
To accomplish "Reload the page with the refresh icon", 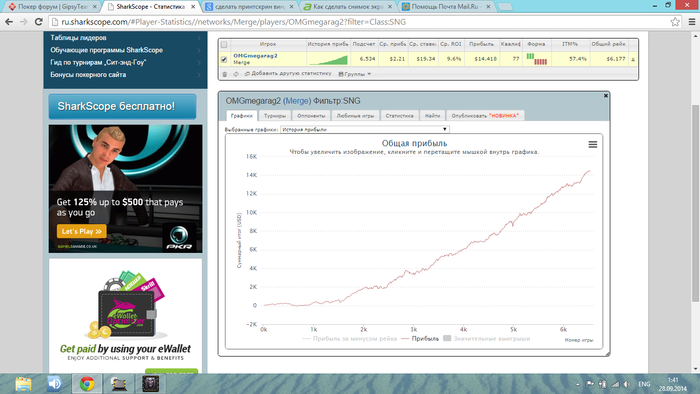I will coord(39,22).
